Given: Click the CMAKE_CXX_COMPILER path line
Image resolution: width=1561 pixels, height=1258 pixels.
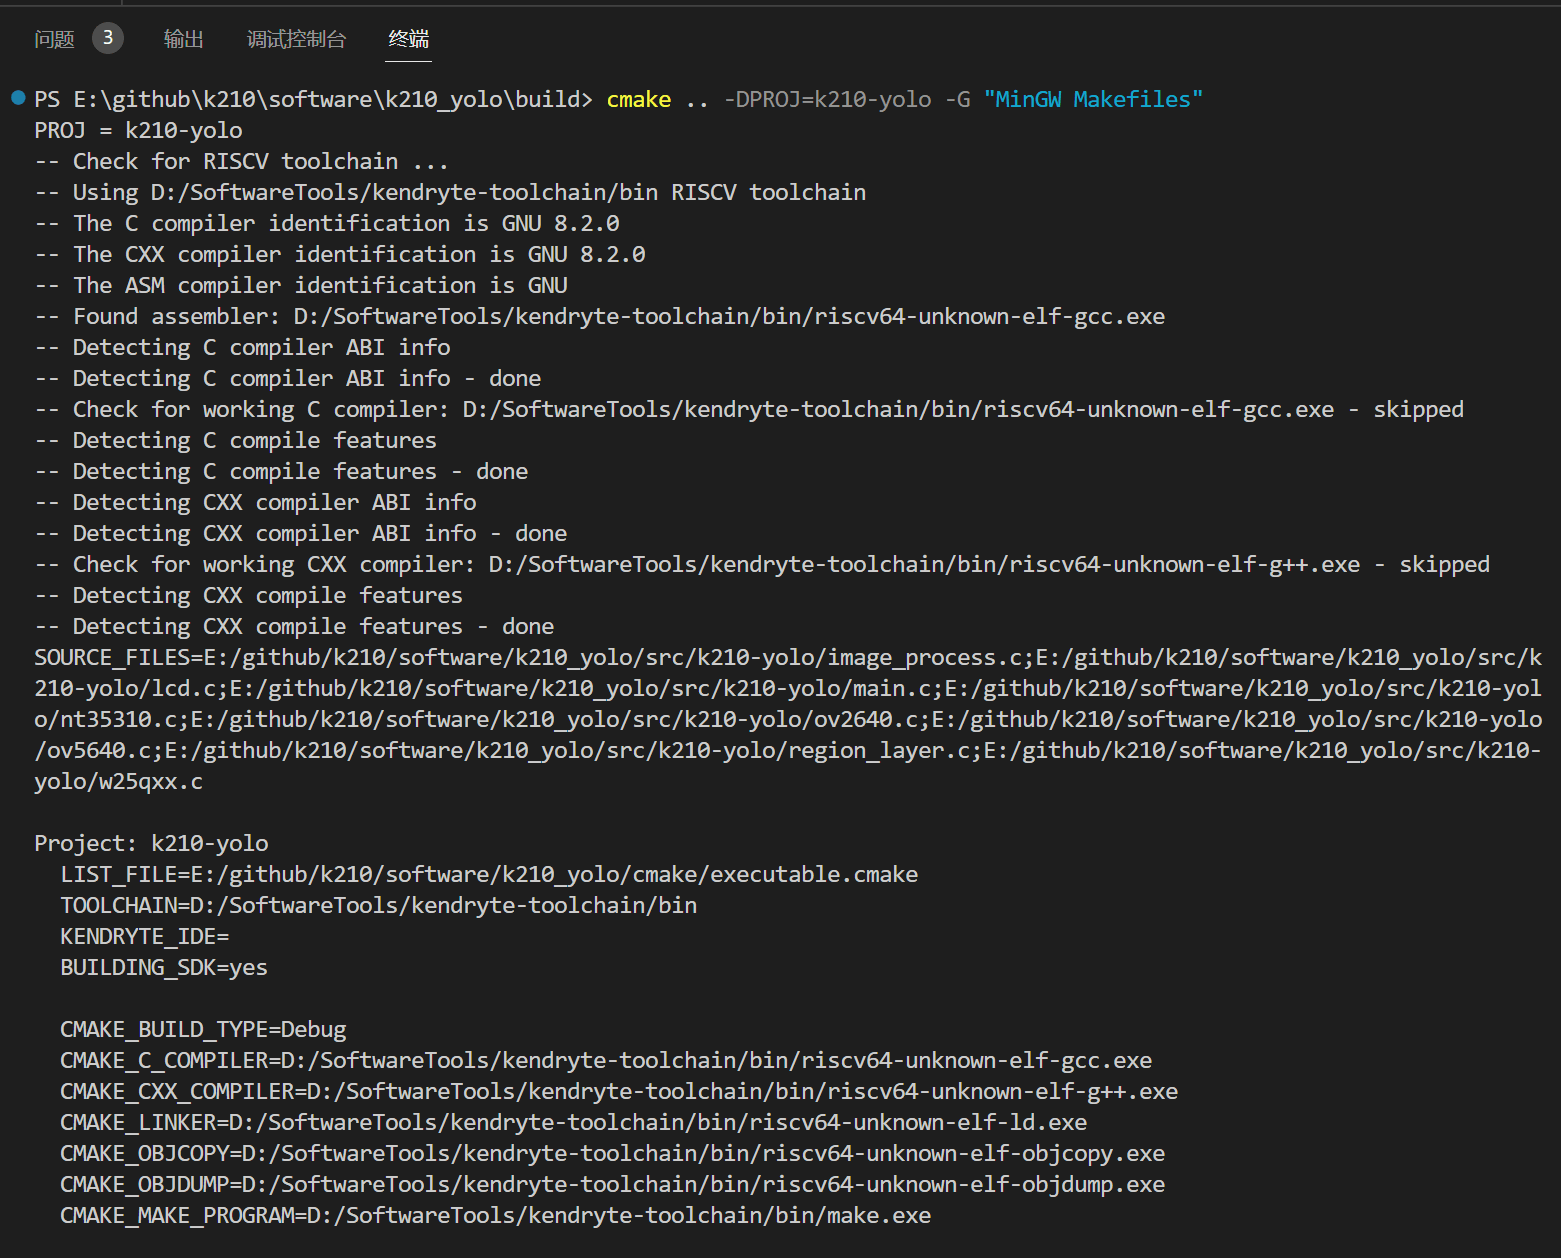Looking at the screenshot, I should (x=619, y=1092).
